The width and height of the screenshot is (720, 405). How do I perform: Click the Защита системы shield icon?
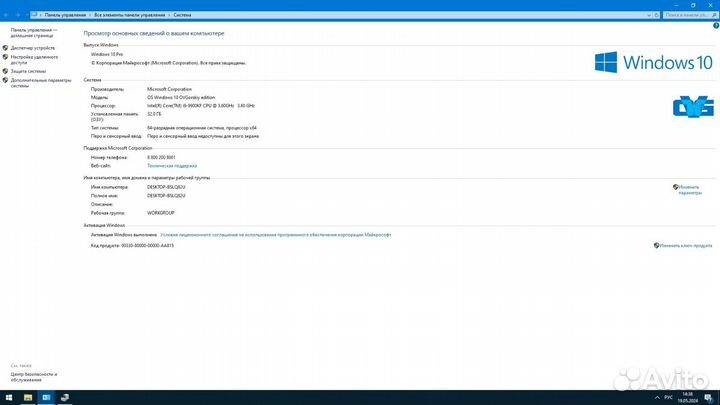[x=5, y=71]
